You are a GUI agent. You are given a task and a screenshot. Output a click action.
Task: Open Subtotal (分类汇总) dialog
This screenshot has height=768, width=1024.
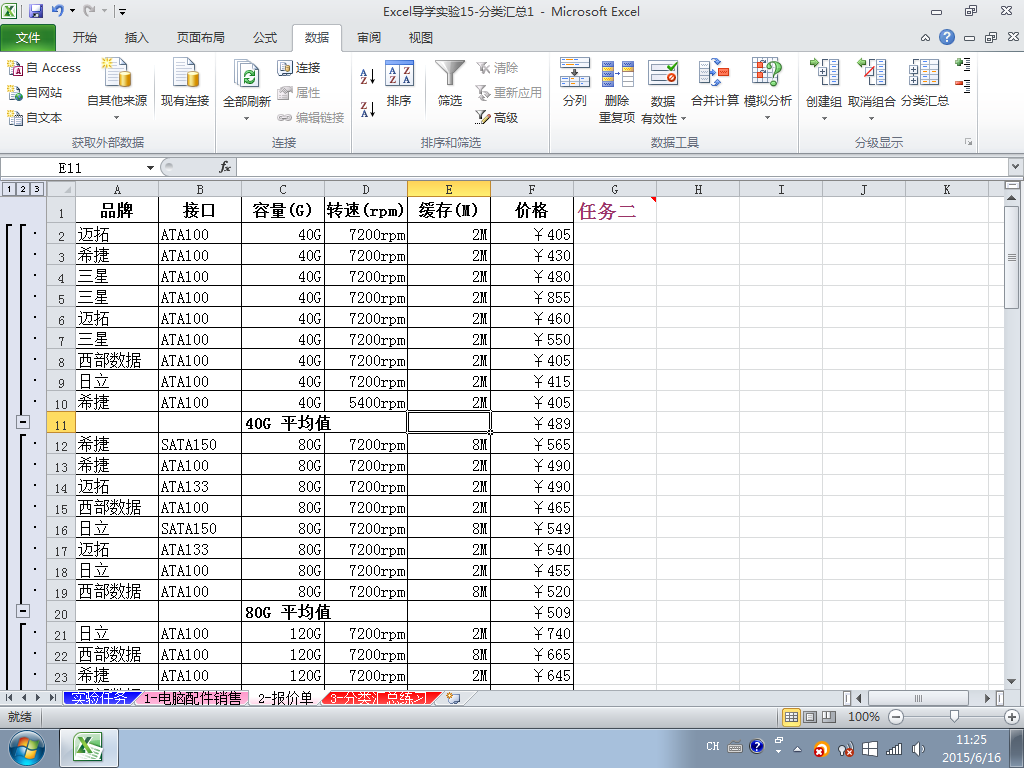(925, 82)
